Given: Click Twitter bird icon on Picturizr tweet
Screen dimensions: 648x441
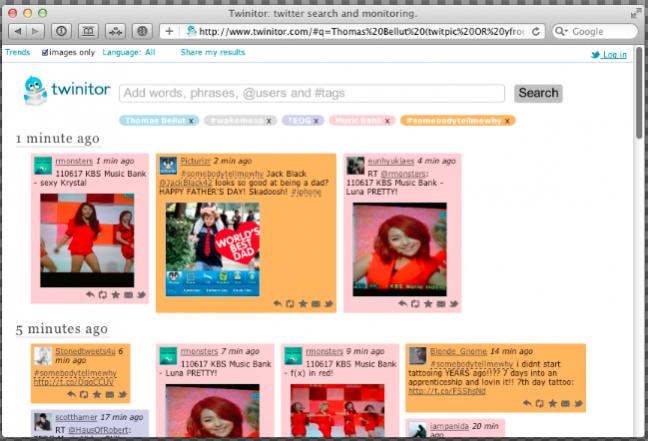Looking at the screenshot, I should (329, 304).
